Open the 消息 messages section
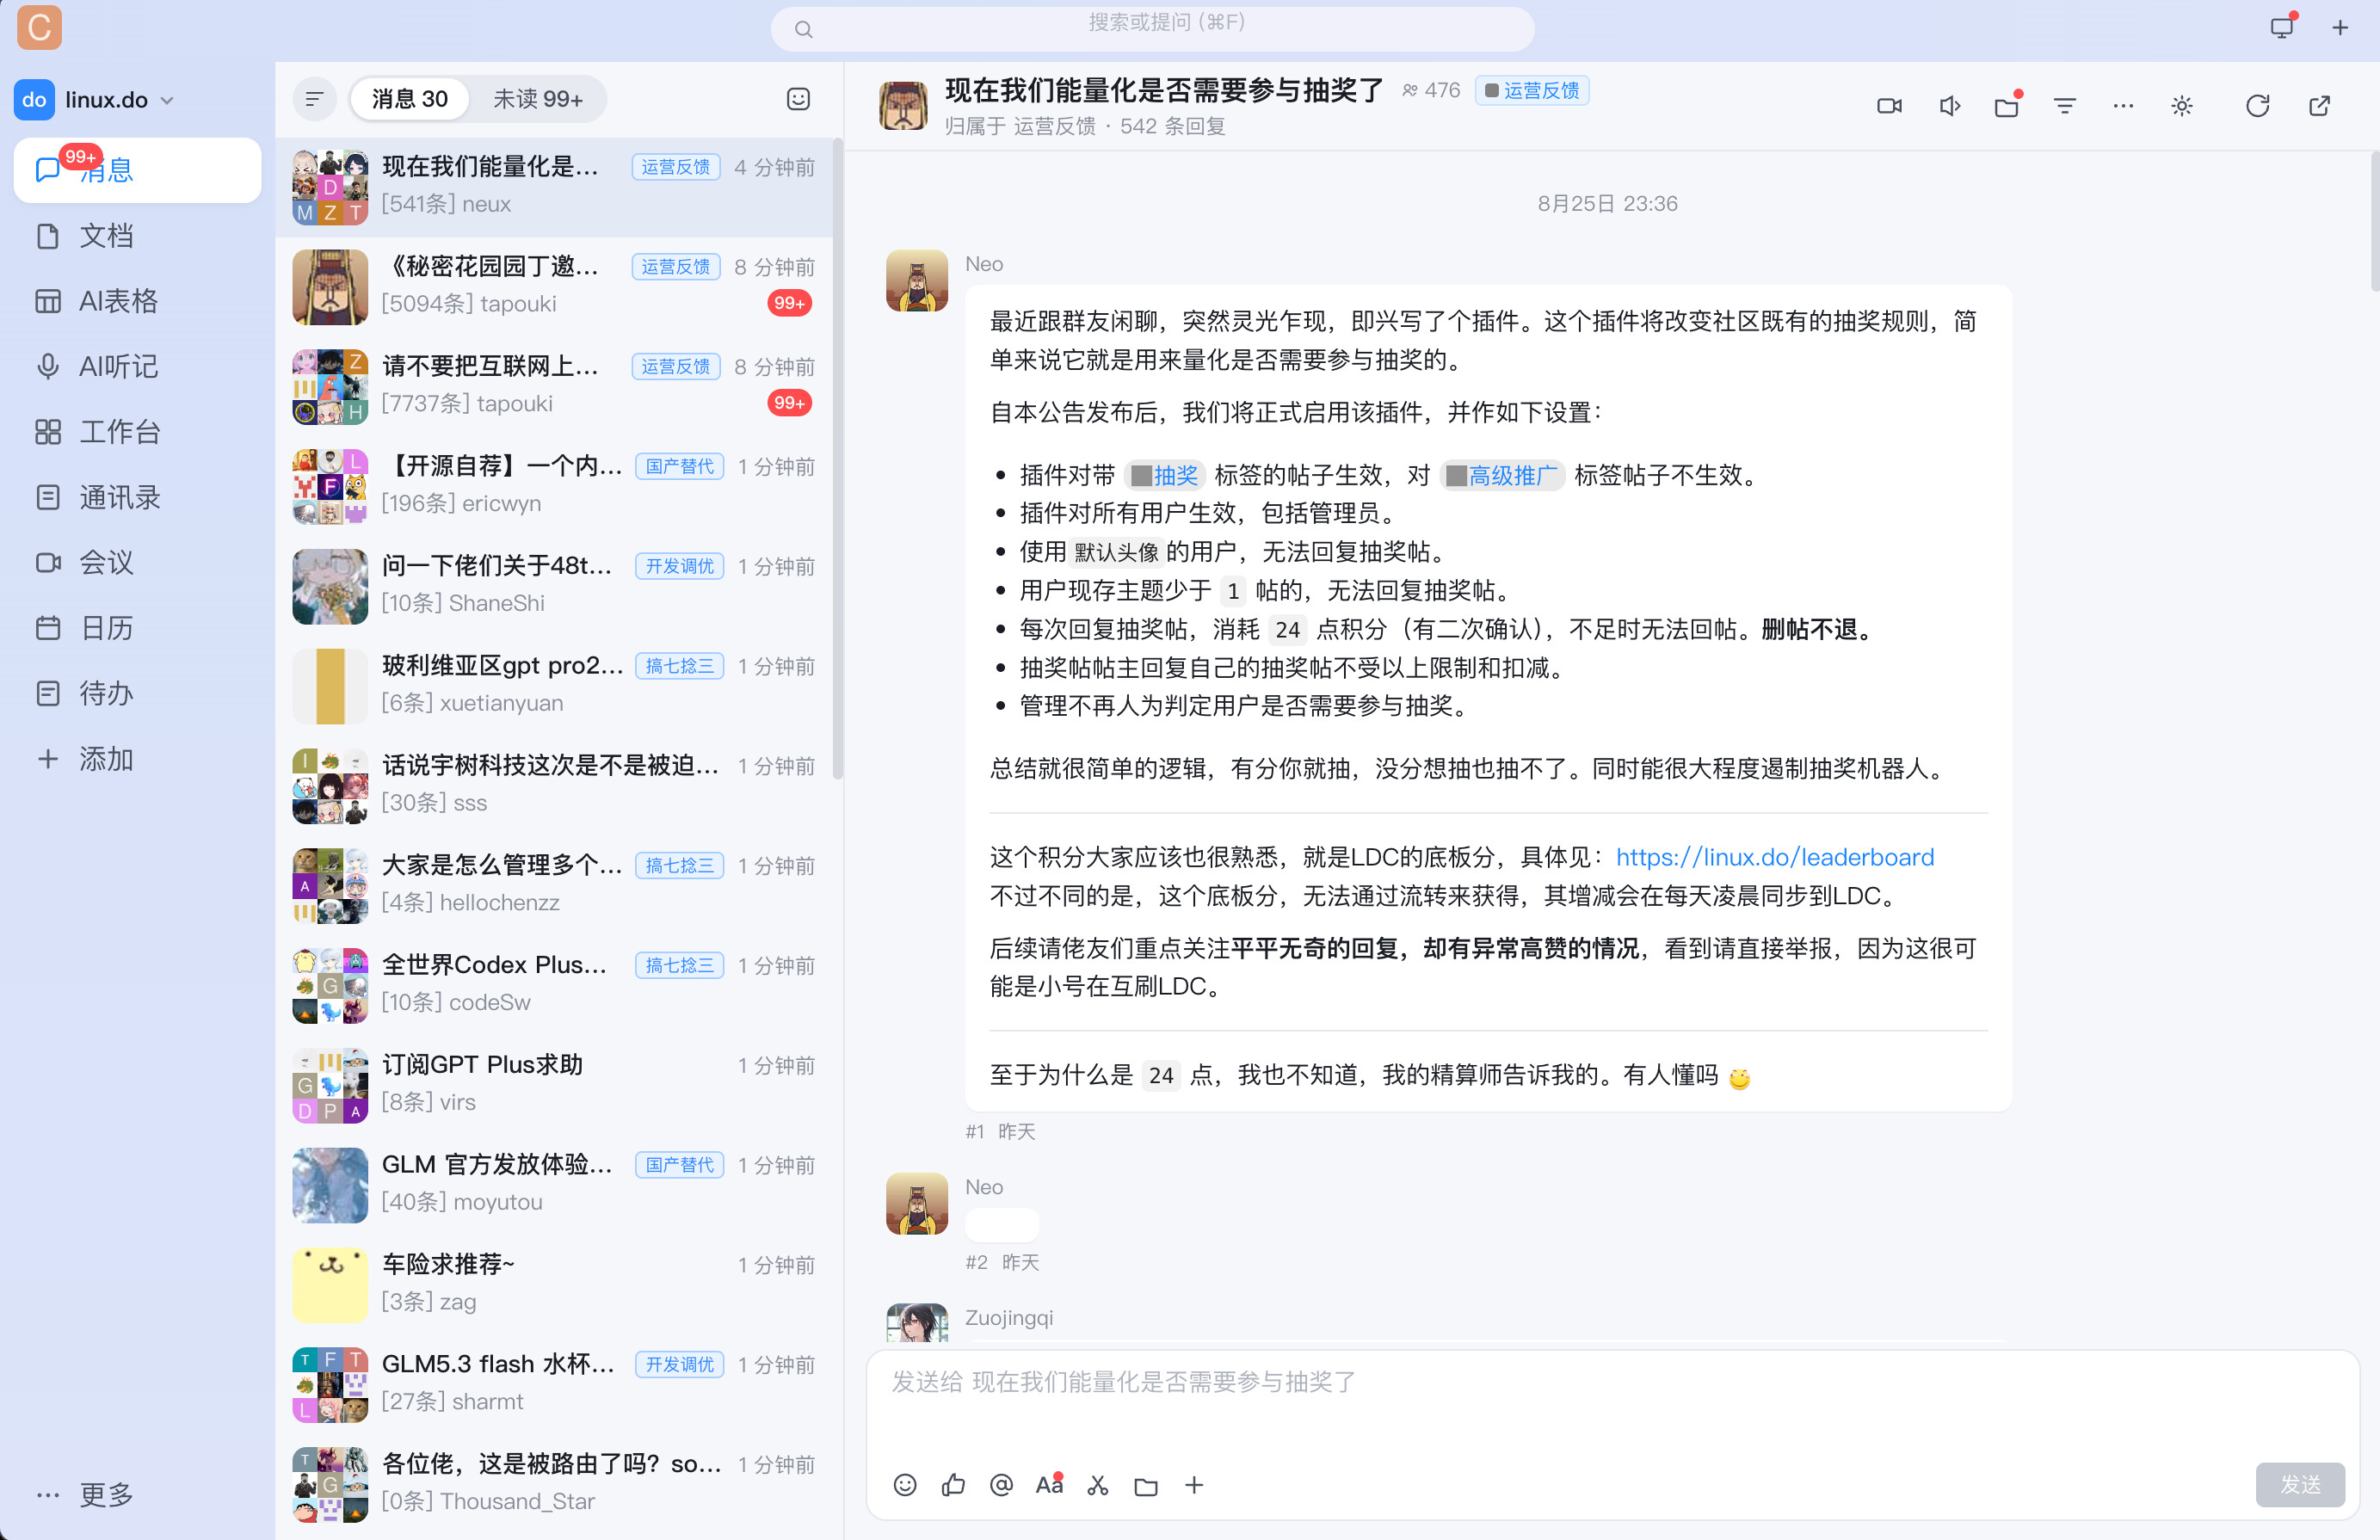The image size is (2380, 1540). pyautogui.click(x=137, y=170)
